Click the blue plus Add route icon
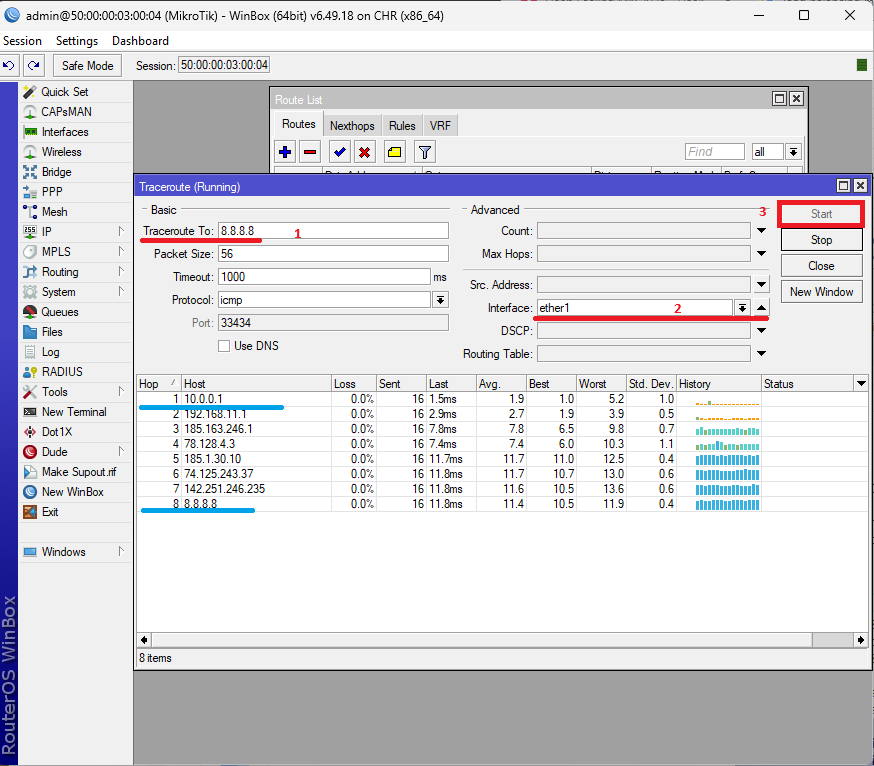 pyautogui.click(x=285, y=152)
